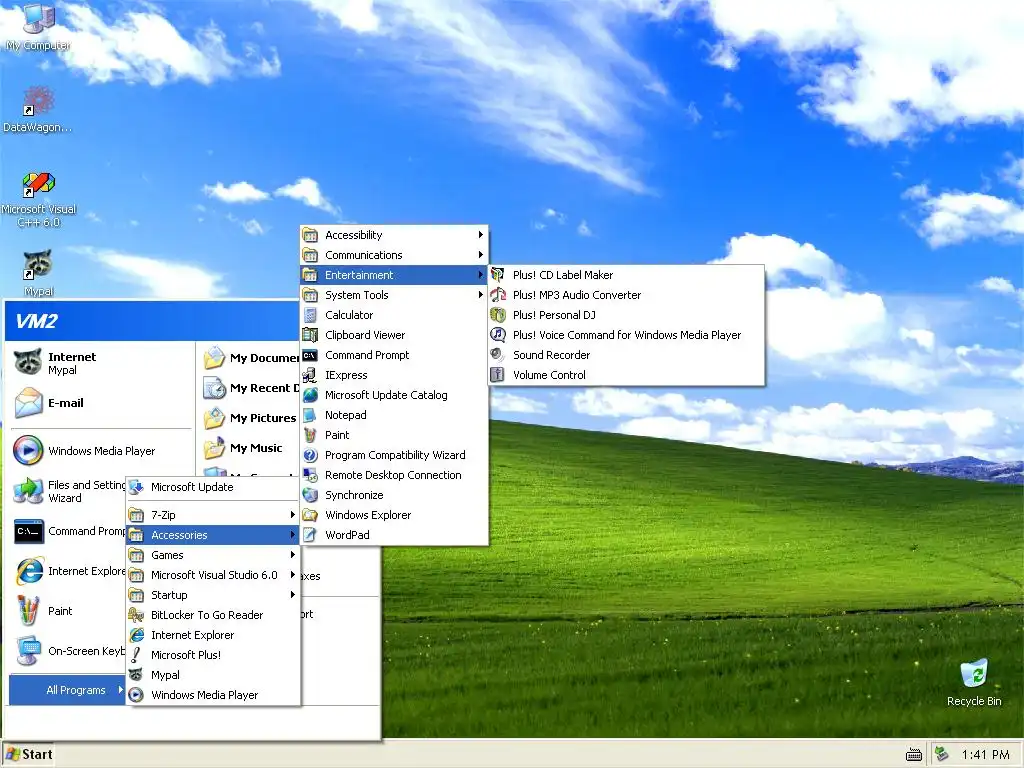Select the highlighted Entertainment submenu

[394, 275]
